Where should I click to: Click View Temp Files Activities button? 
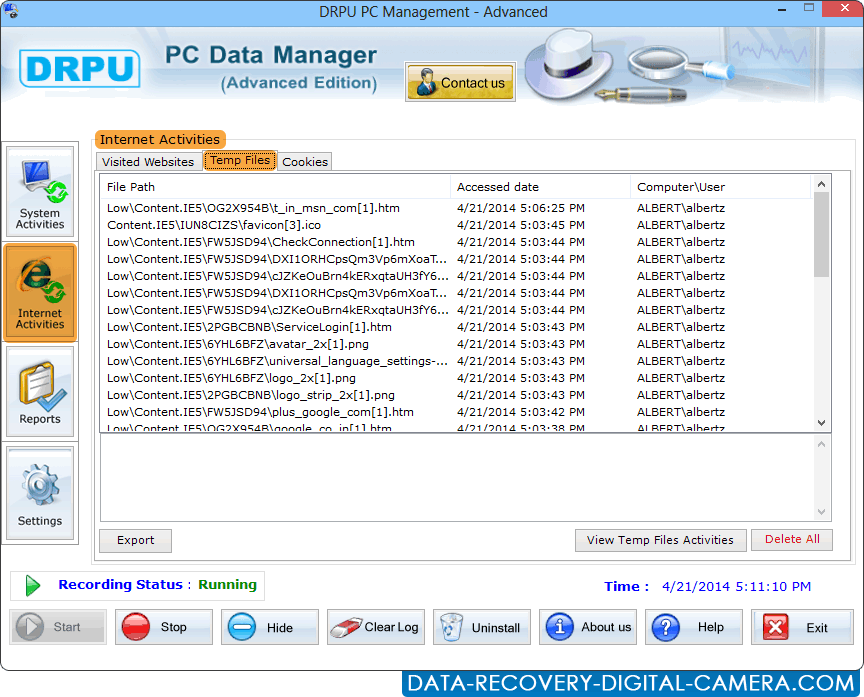(660, 541)
